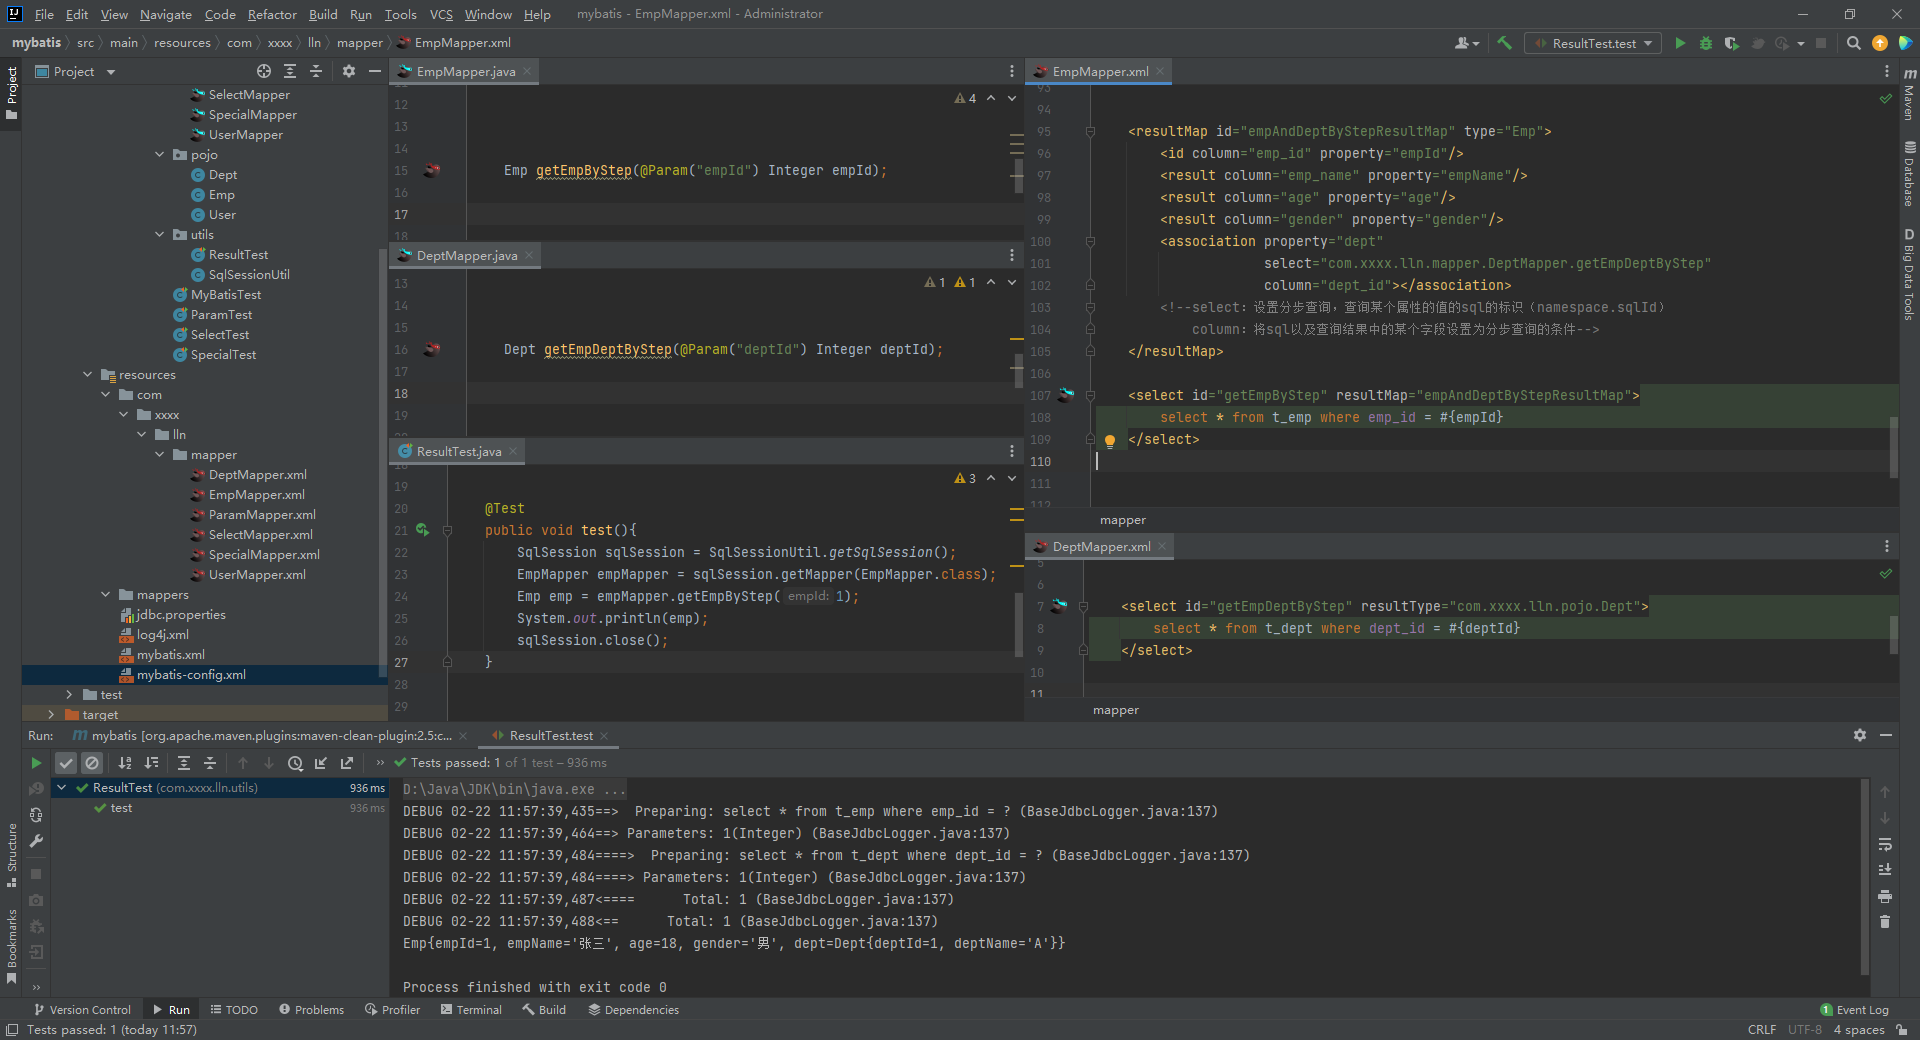Toggle show ignored tests button
Viewport: 1920px width, 1040px height.
tap(92, 763)
